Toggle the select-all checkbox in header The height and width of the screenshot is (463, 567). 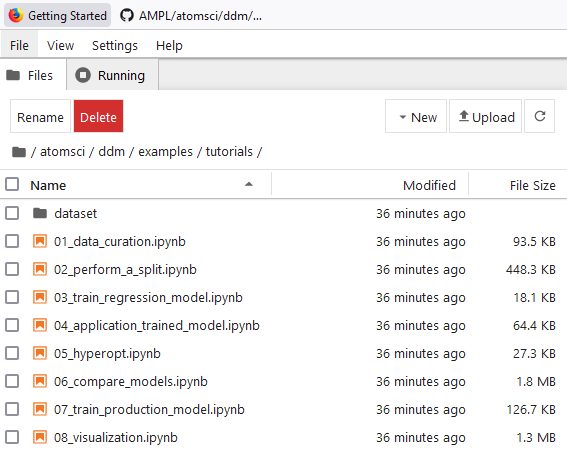pos(12,184)
